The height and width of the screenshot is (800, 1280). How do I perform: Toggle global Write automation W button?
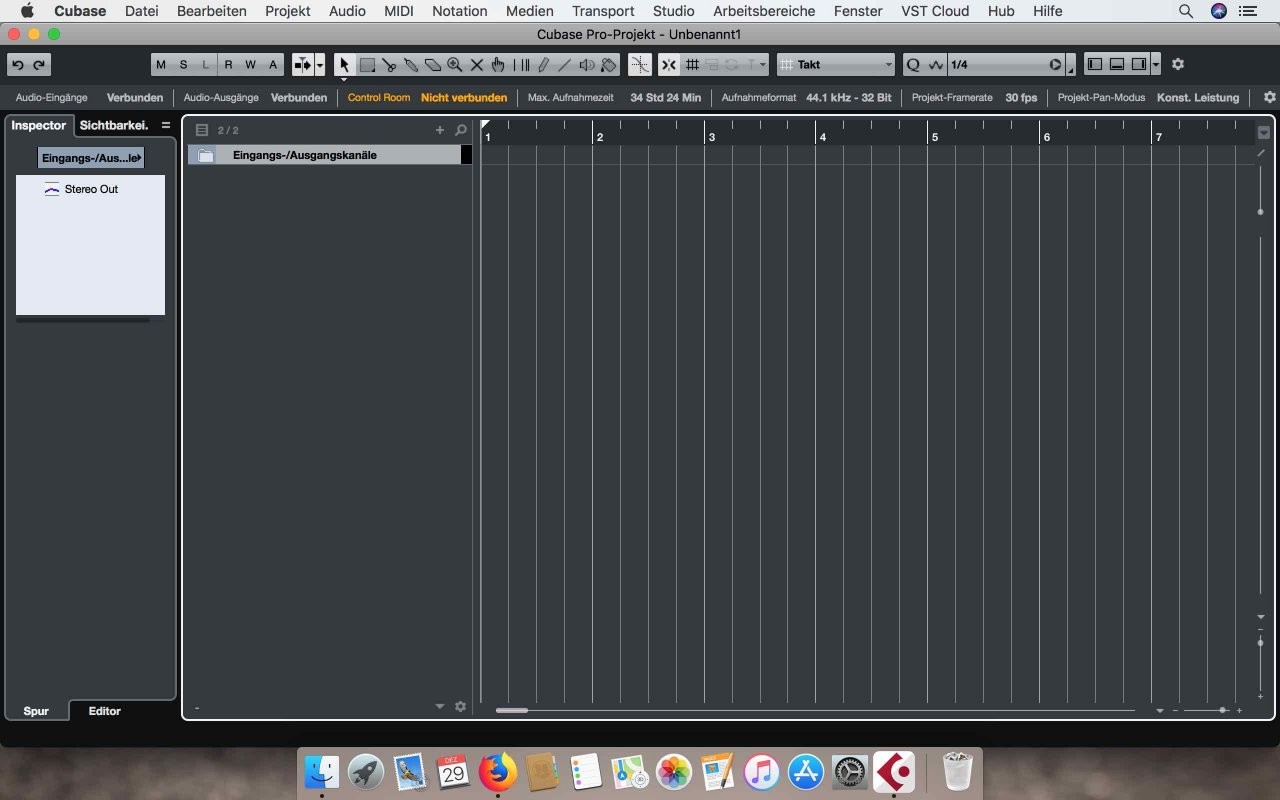250,65
